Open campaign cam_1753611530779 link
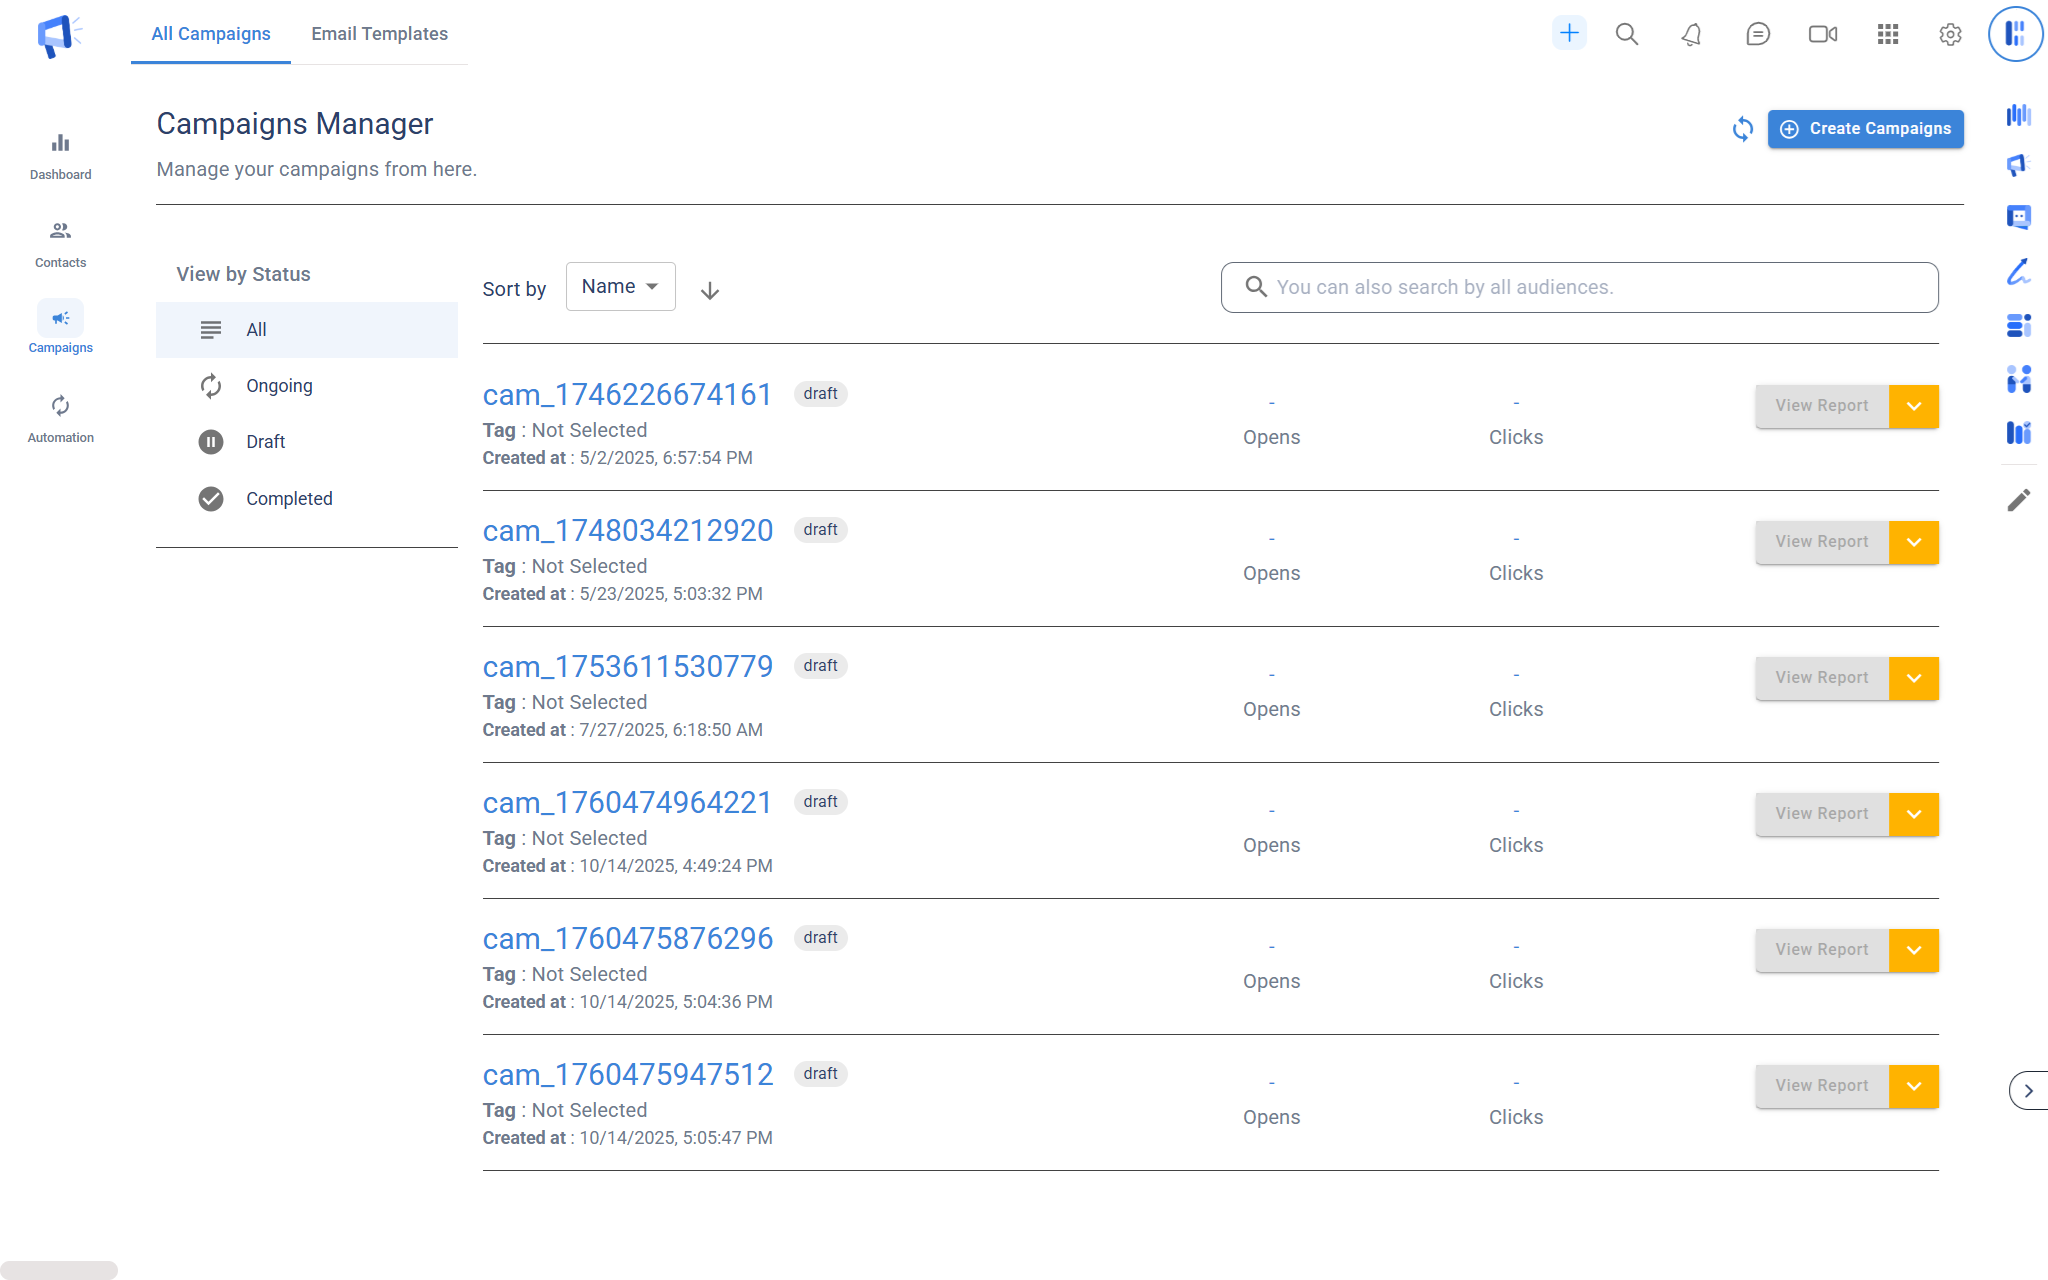The height and width of the screenshot is (1280, 2048). coord(627,667)
